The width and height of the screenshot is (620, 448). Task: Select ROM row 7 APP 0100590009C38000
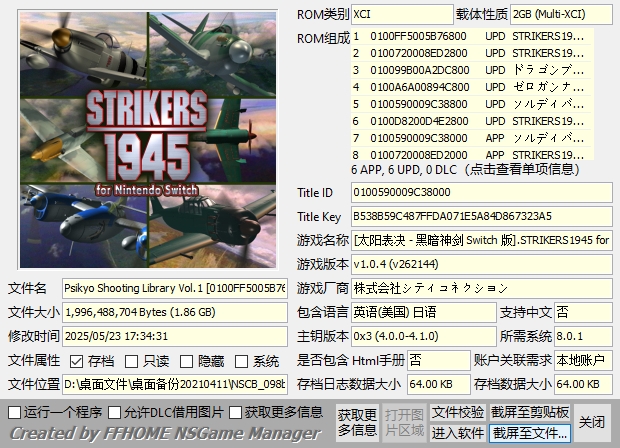coord(470,138)
